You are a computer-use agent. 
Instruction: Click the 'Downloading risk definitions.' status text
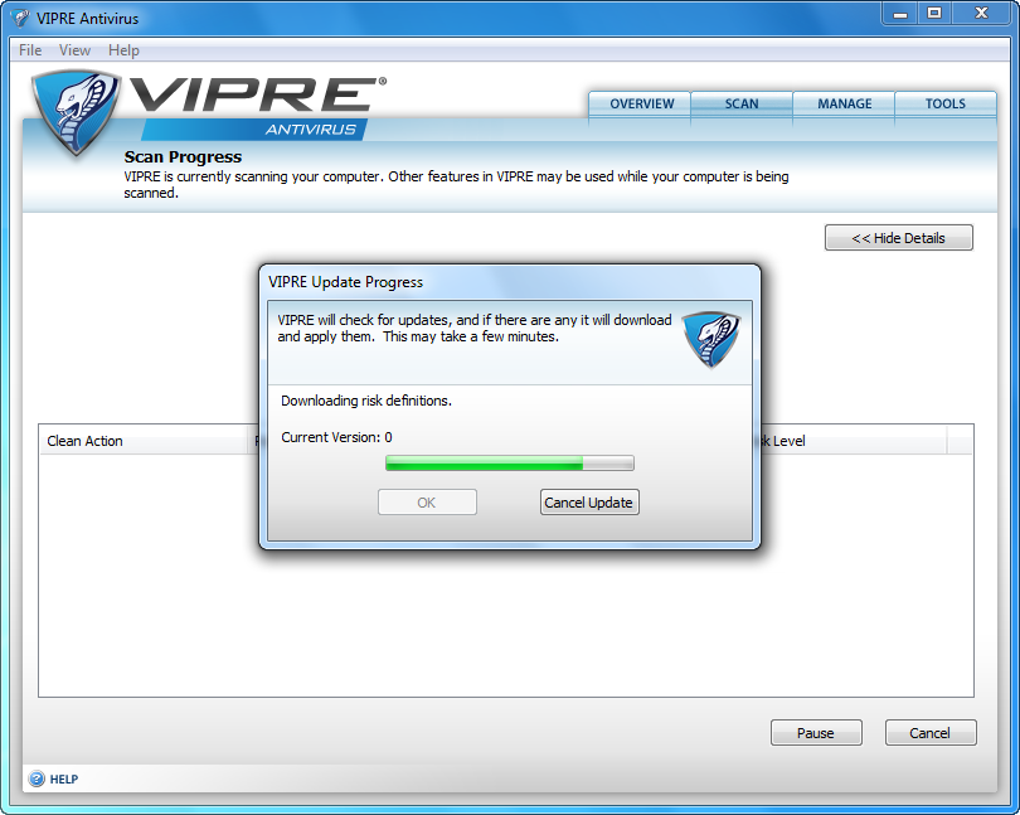click(366, 401)
